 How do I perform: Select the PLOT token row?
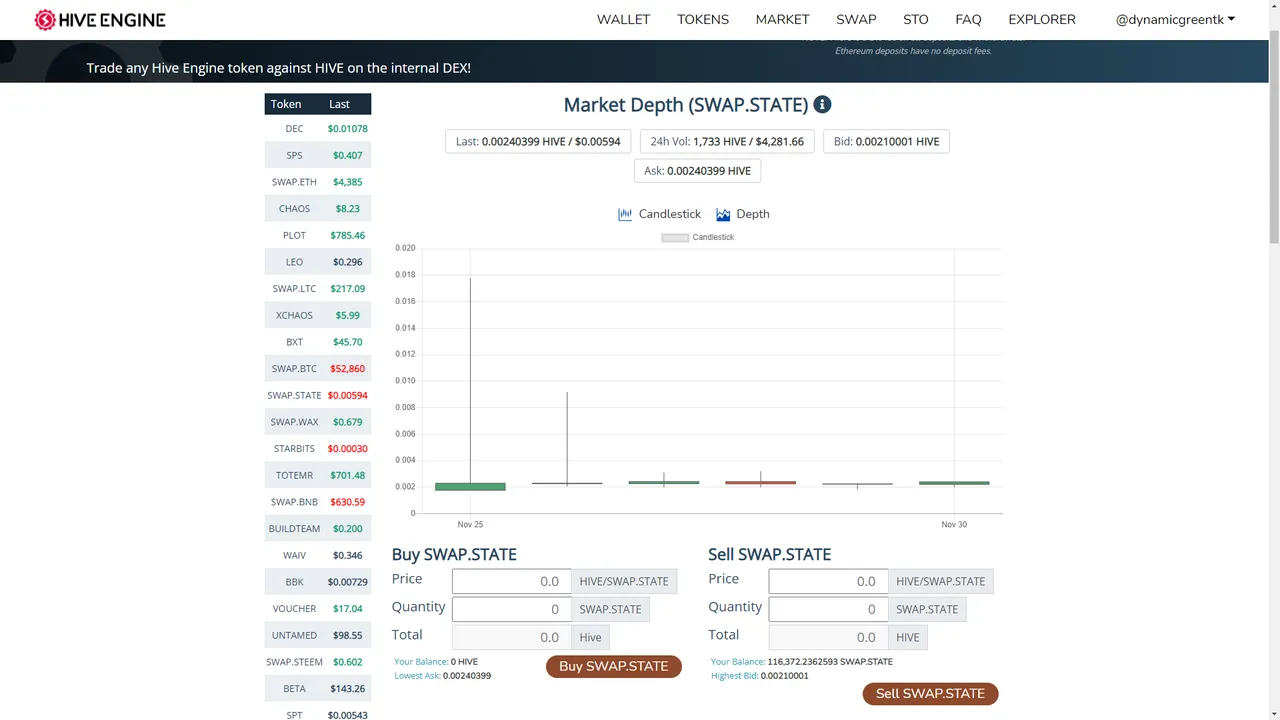[x=318, y=235]
